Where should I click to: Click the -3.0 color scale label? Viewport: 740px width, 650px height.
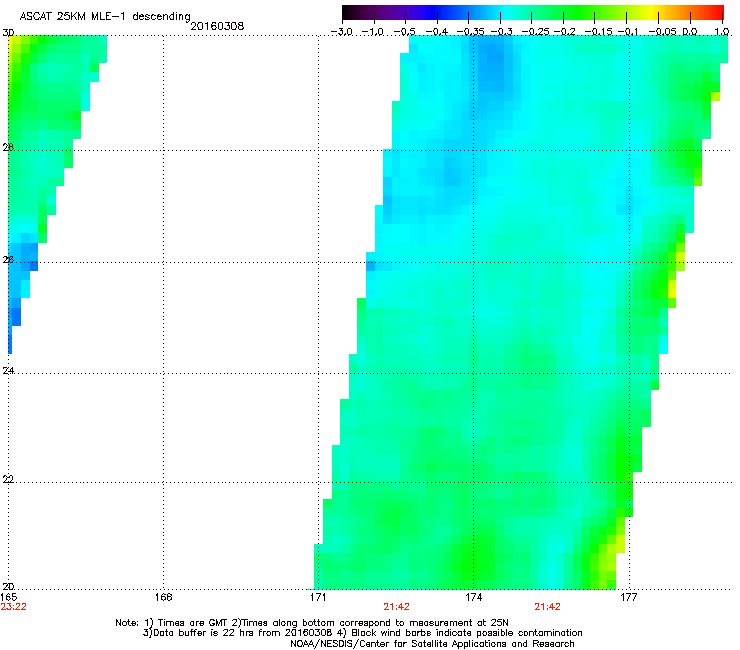pos(342,32)
